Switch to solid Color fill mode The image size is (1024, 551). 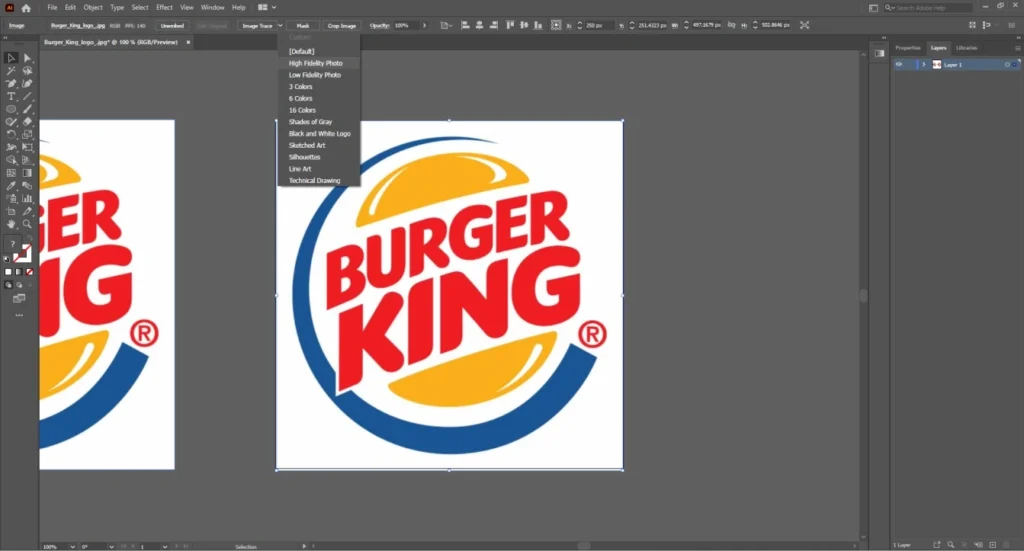(x=8, y=272)
